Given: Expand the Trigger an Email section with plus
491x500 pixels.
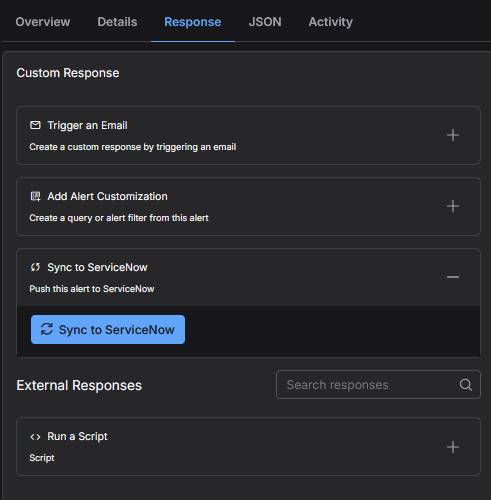Looking at the screenshot, I should 453,135.
